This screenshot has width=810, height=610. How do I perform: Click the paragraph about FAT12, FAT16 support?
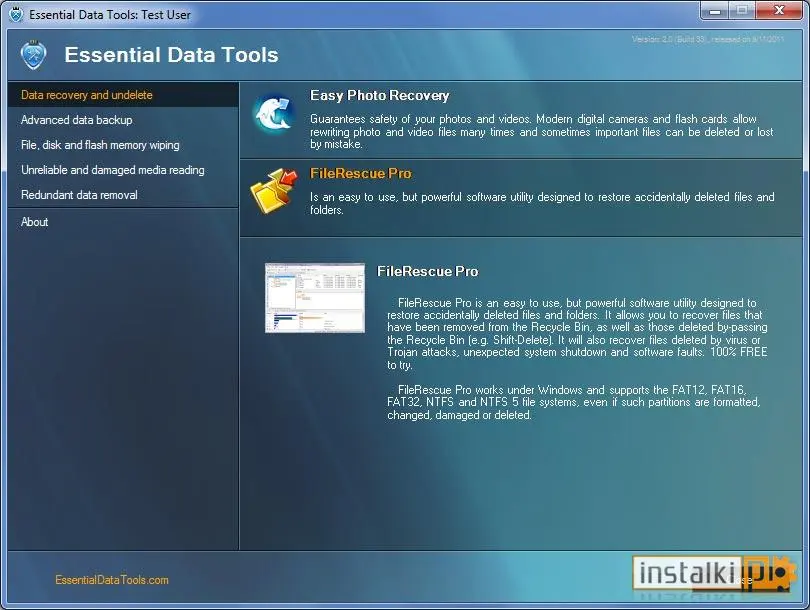tap(573, 402)
